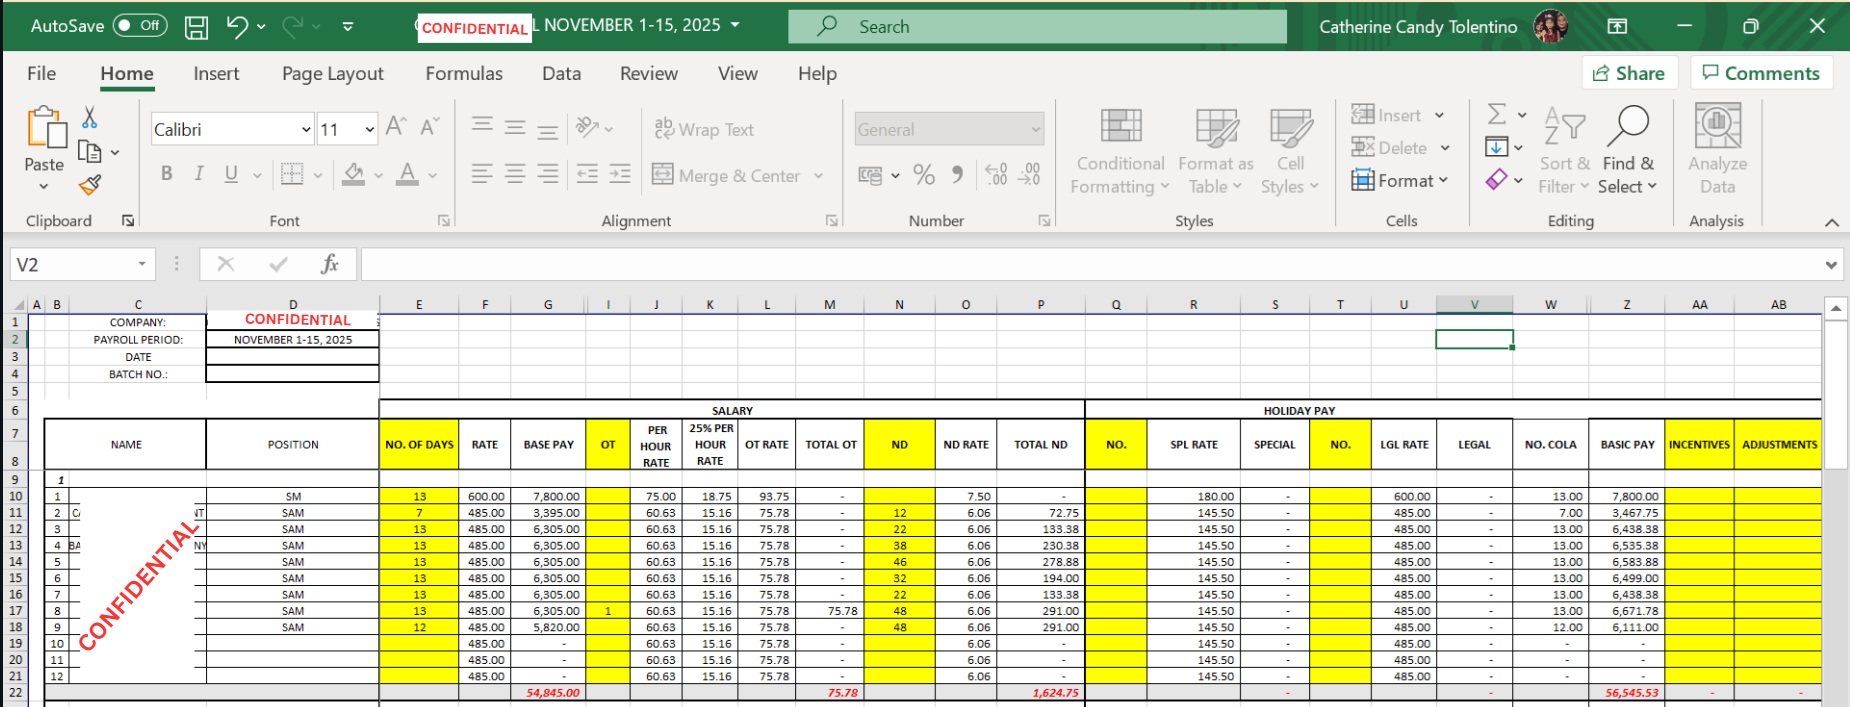Click the Insert Function fx icon
The width and height of the screenshot is (1850, 707).
point(329,264)
